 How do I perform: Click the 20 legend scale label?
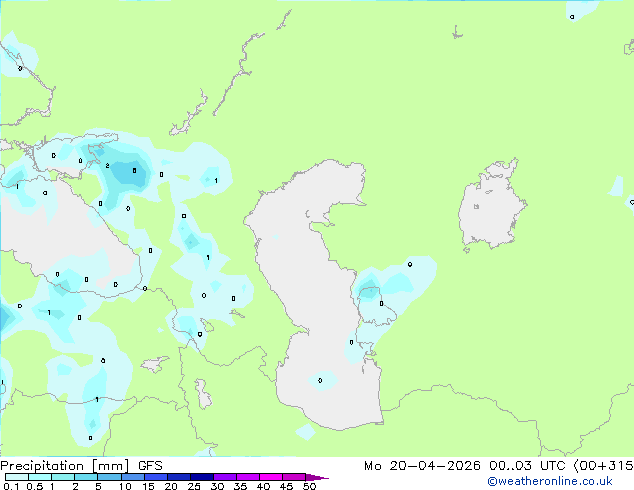point(171,486)
